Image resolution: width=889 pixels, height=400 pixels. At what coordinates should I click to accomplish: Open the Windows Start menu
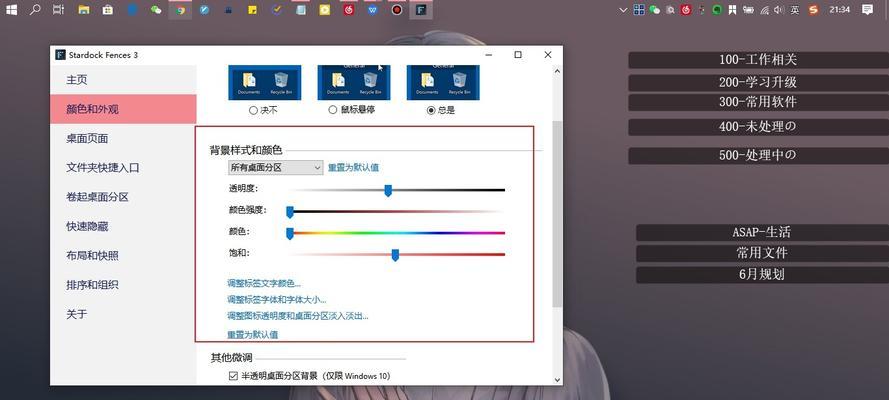(11, 10)
